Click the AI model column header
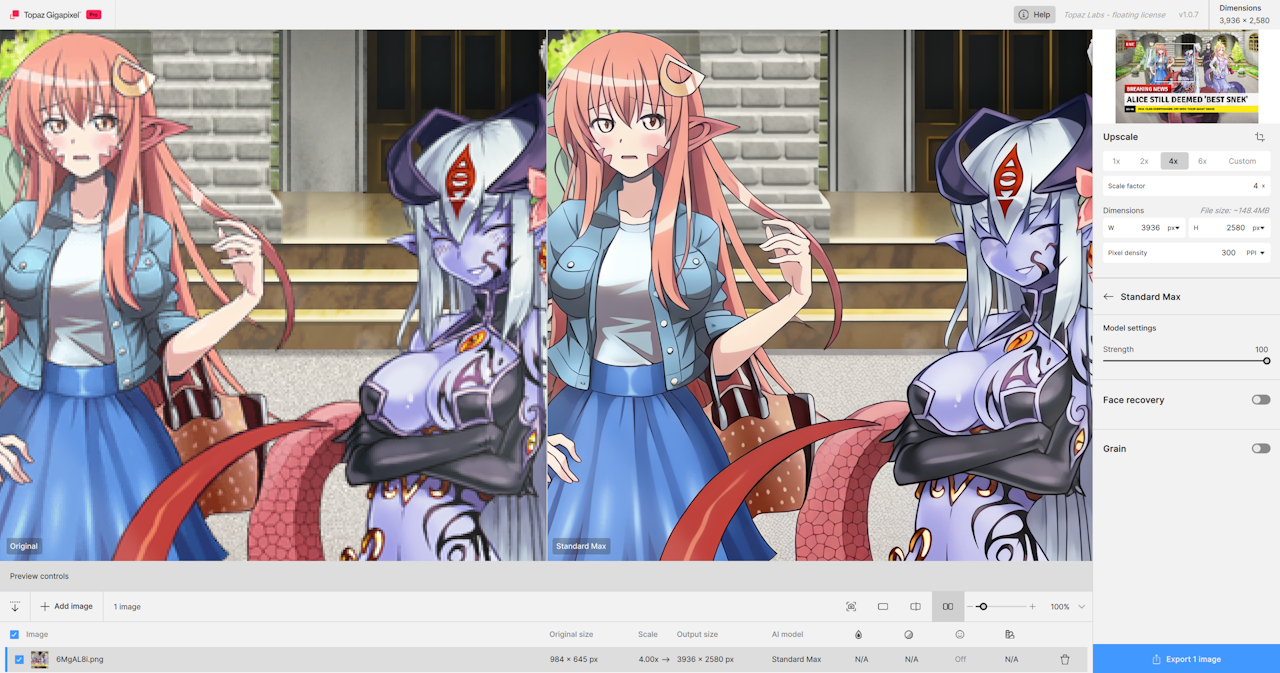 (x=787, y=634)
